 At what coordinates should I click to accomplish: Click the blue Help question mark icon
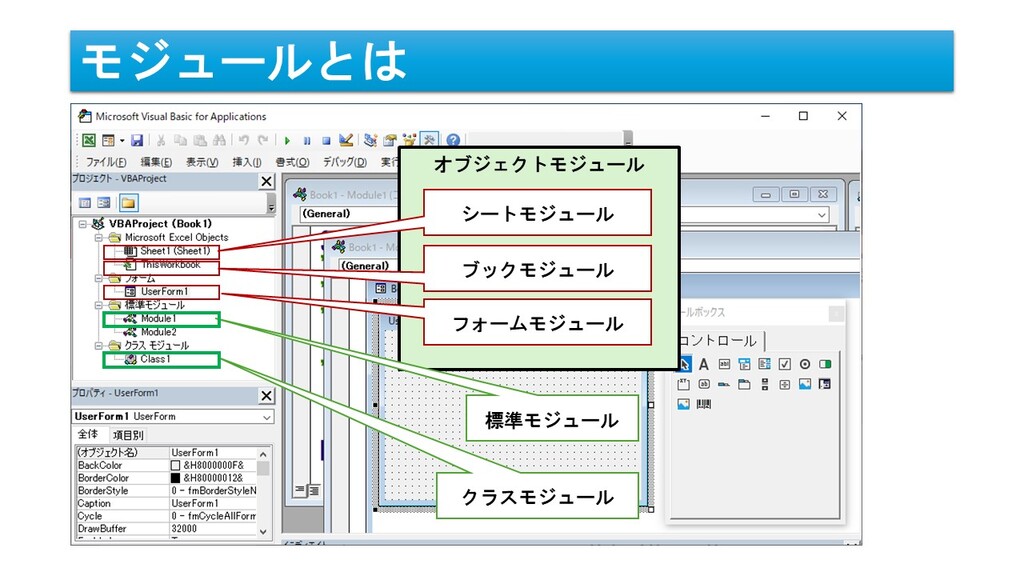click(453, 140)
